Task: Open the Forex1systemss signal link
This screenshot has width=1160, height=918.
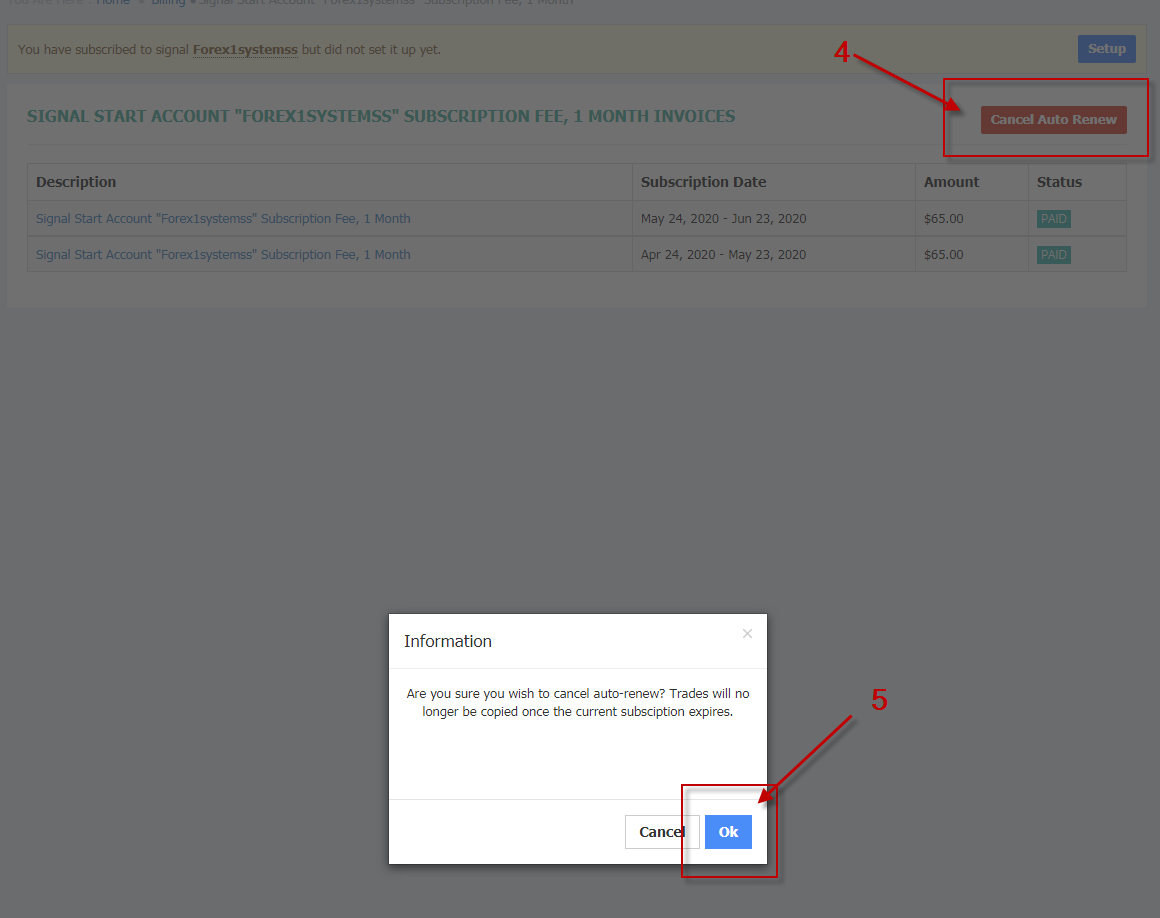Action: tap(245, 50)
